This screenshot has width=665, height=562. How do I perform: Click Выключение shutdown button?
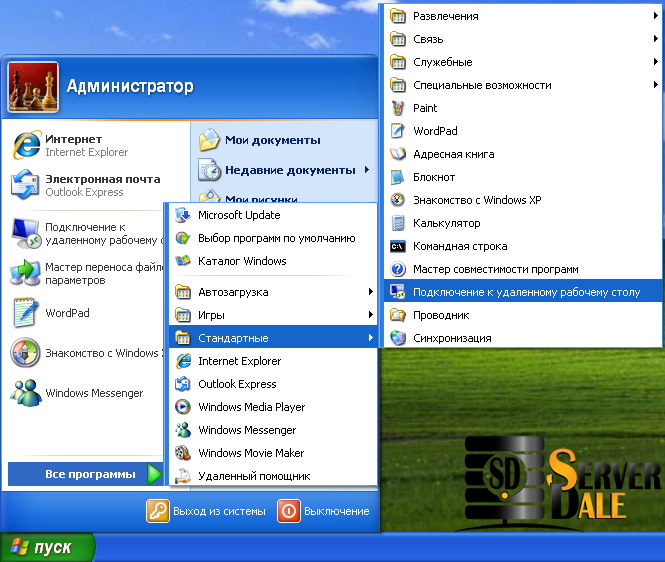coord(324,511)
